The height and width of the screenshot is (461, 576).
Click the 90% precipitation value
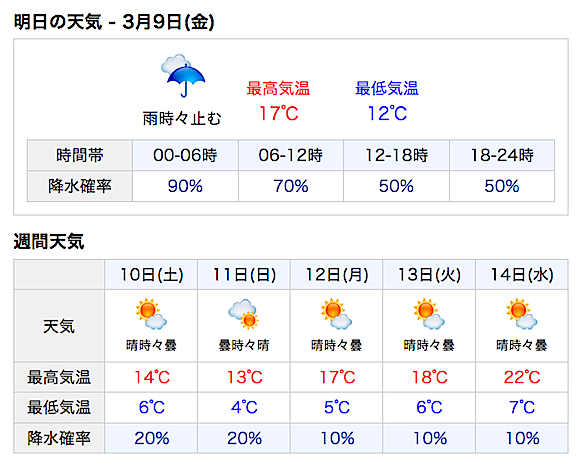click(x=185, y=186)
